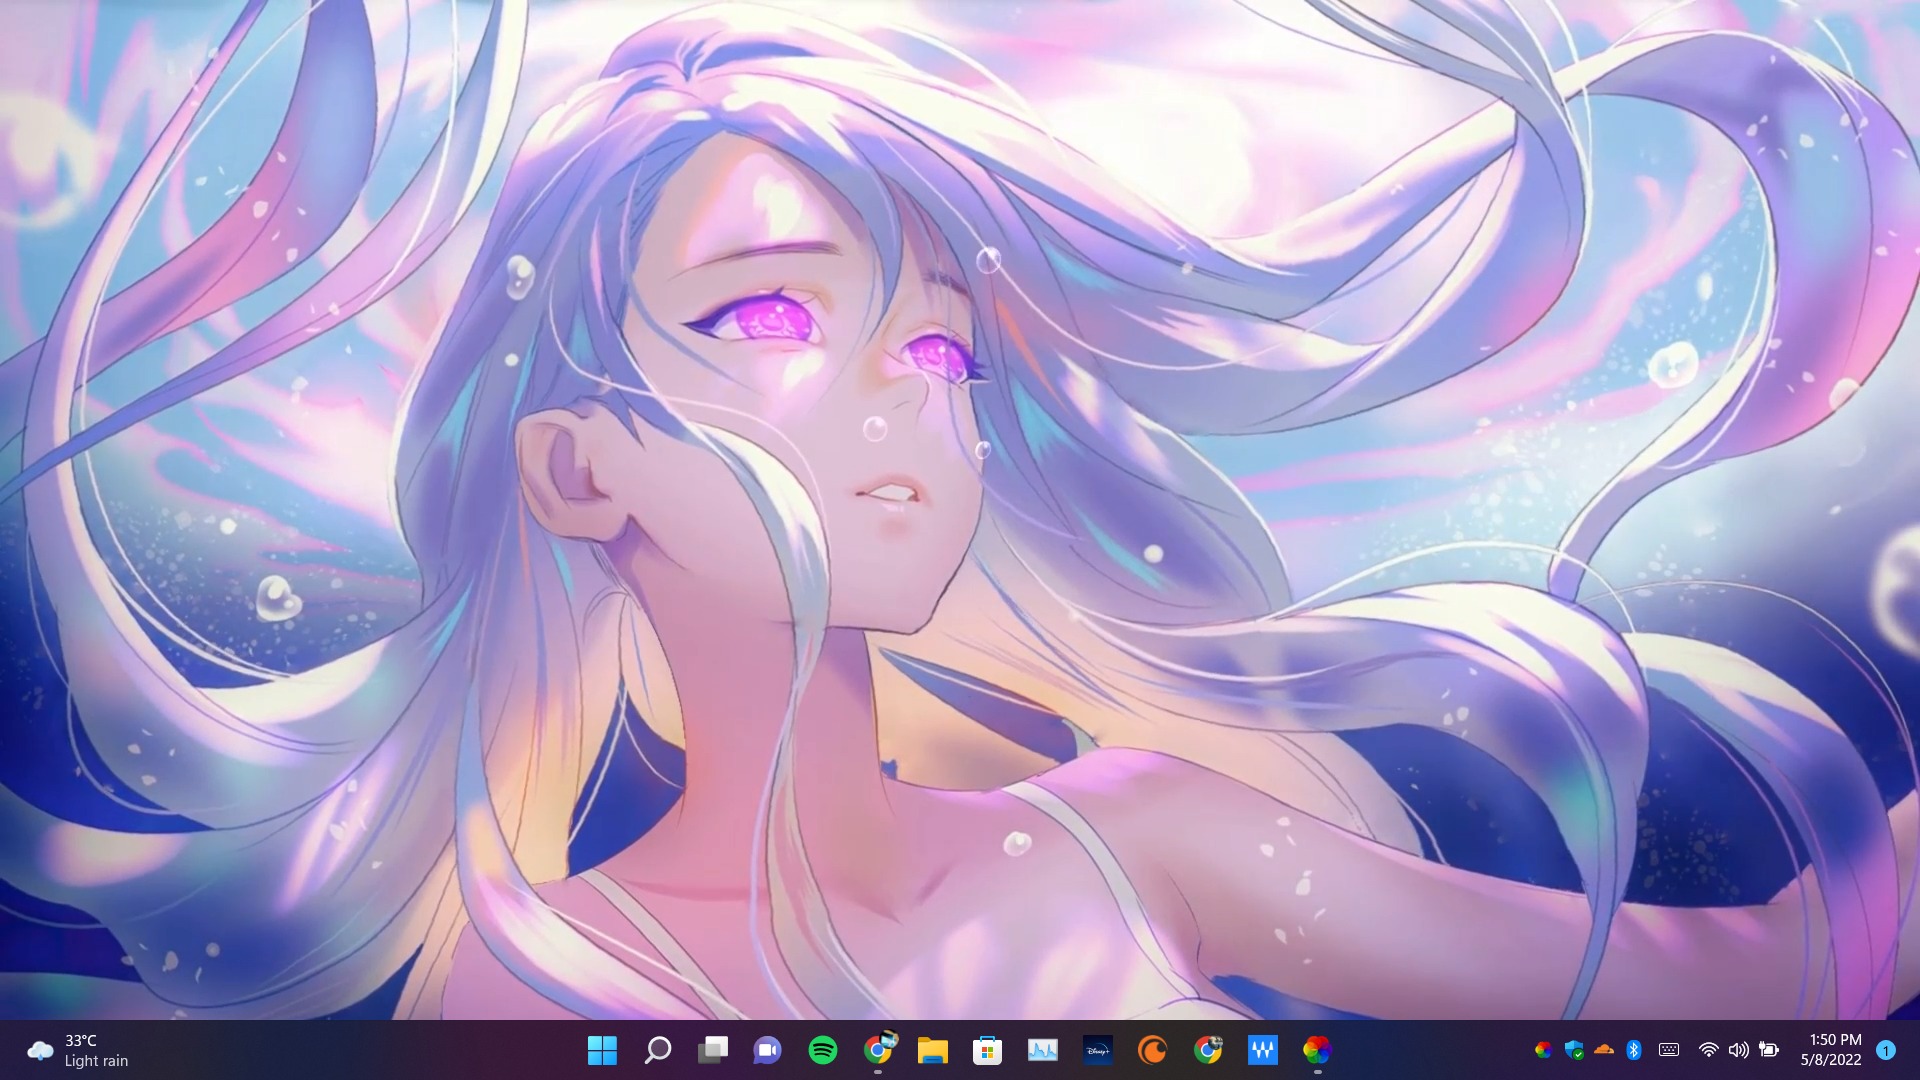The height and width of the screenshot is (1080, 1920).
Task: Open the calendar via 1:50 PM clock
Action: click(1831, 1050)
